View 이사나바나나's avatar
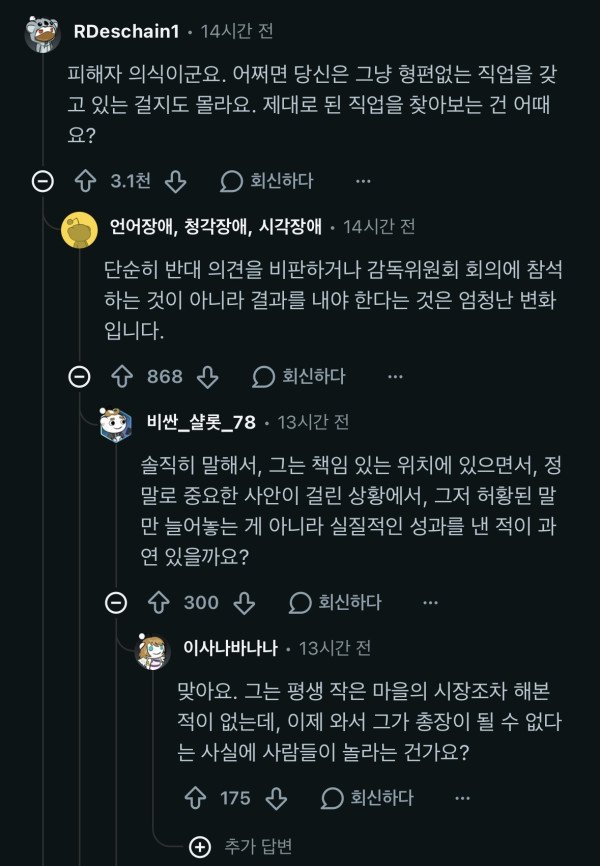Viewport: 600px width, 866px height. (154, 650)
